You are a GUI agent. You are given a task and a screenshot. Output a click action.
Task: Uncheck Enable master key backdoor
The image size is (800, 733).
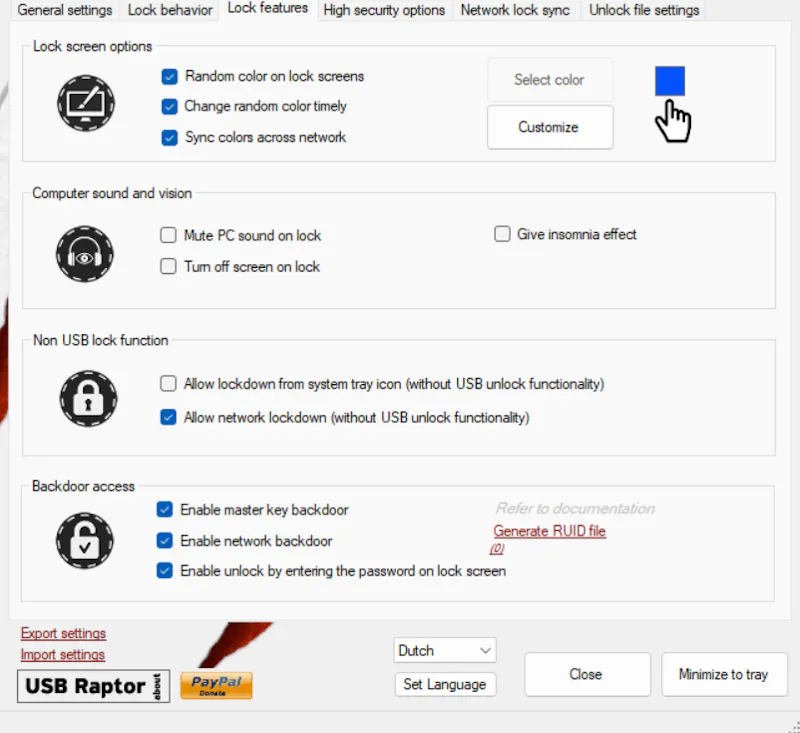click(165, 510)
